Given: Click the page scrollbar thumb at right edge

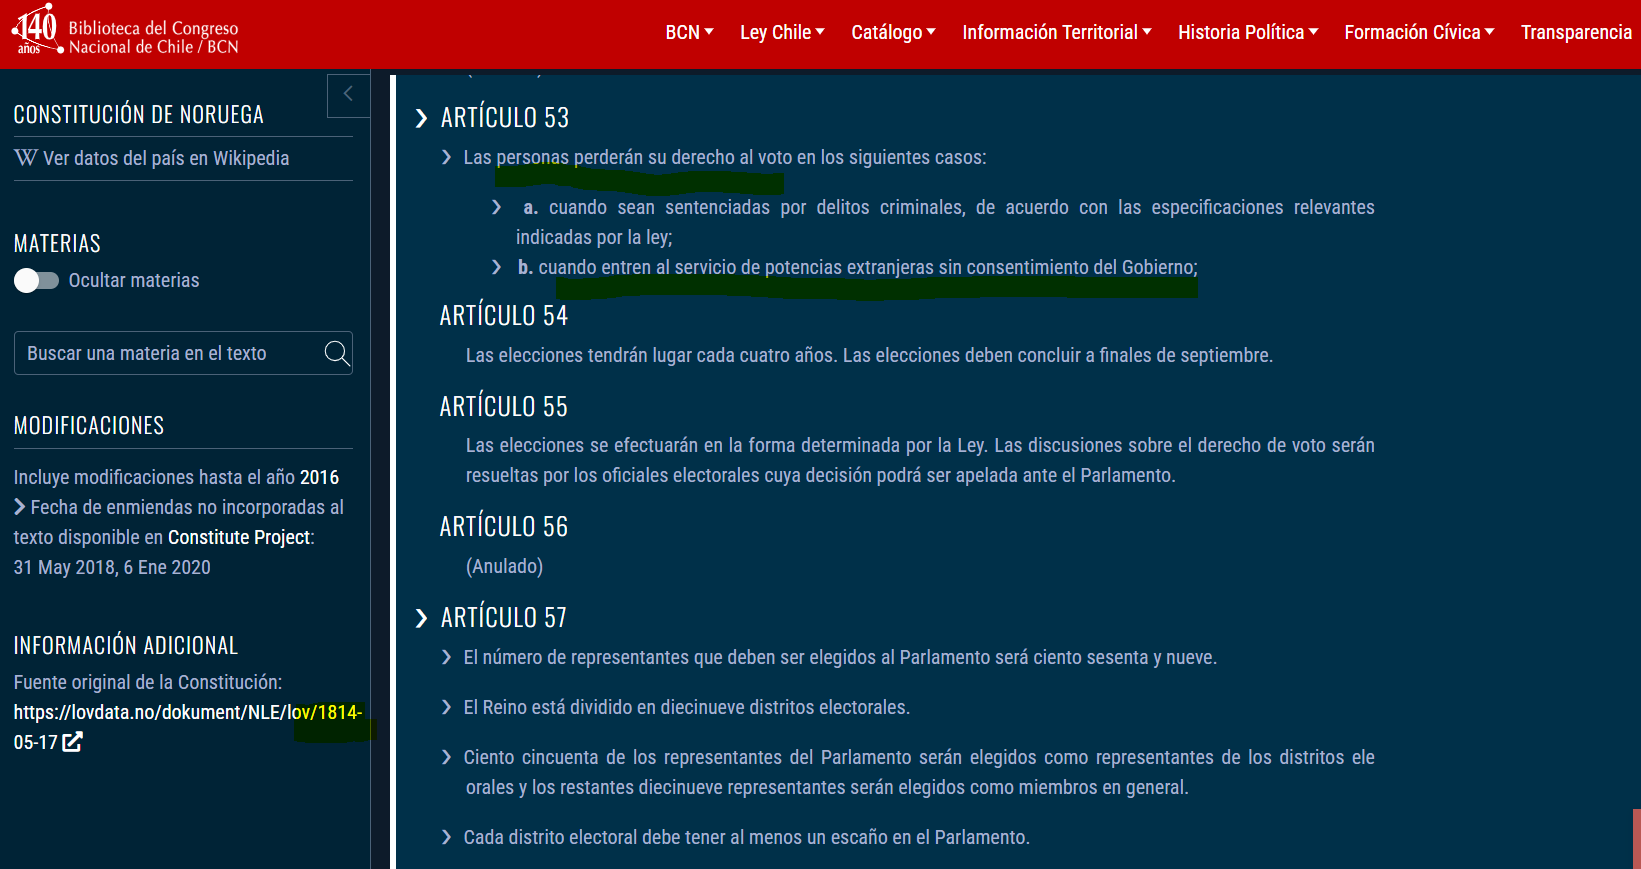Looking at the screenshot, I should click(1636, 839).
